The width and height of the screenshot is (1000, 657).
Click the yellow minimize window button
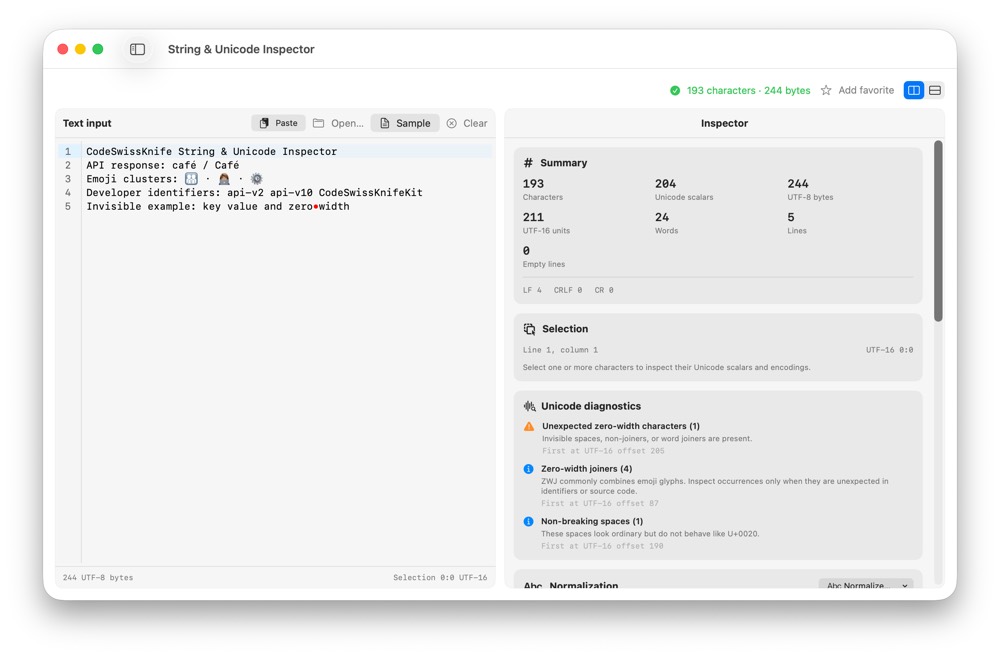[80, 49]
